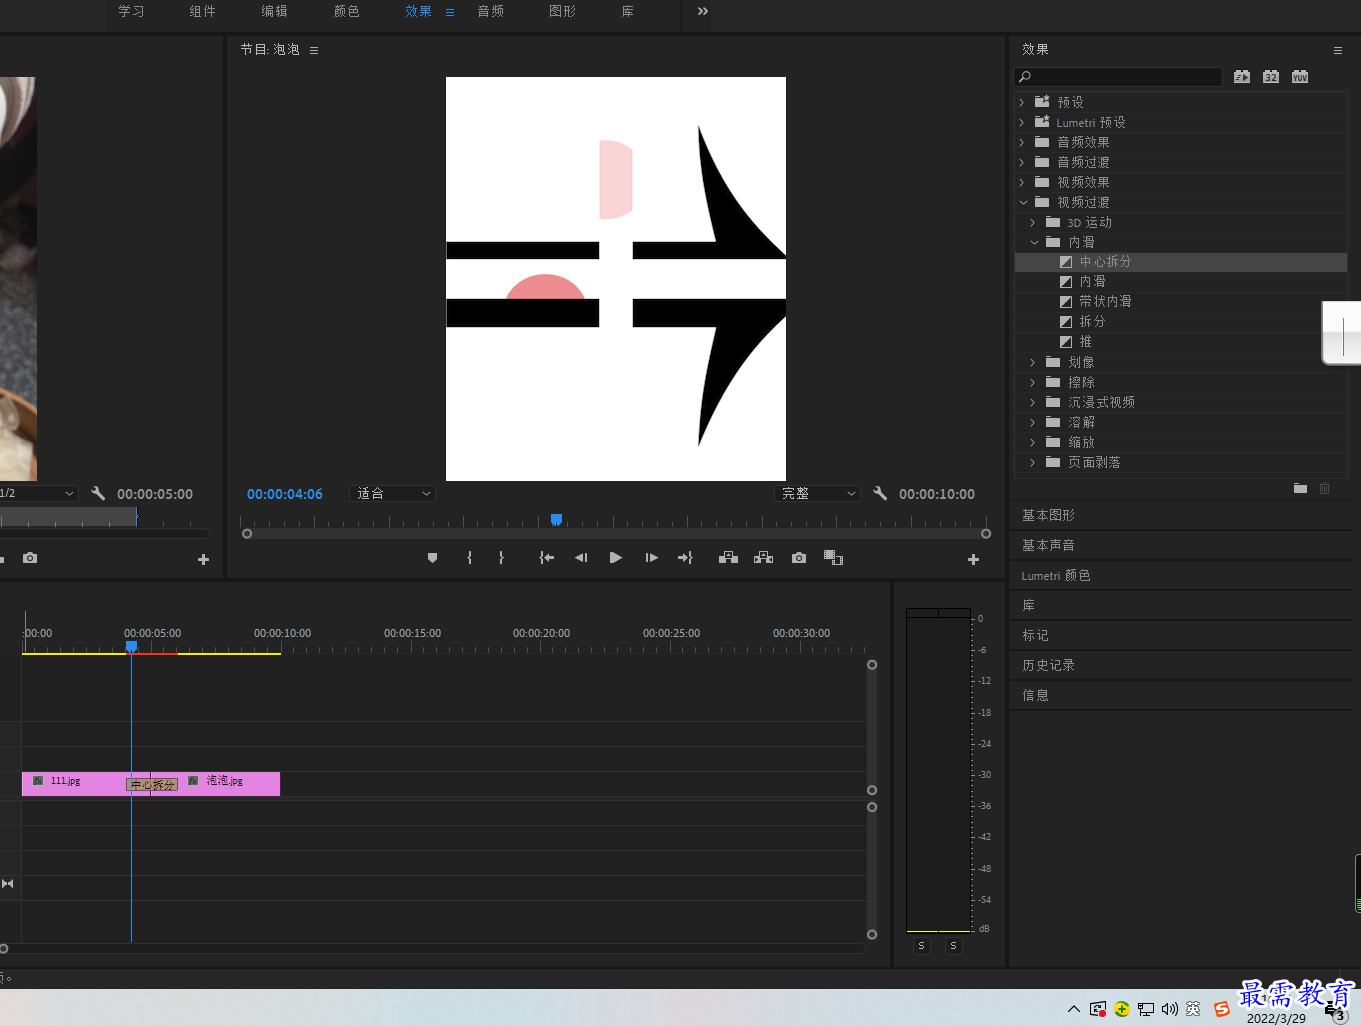Click the timeline horizontal zoom scrollbar

point(433,948)
